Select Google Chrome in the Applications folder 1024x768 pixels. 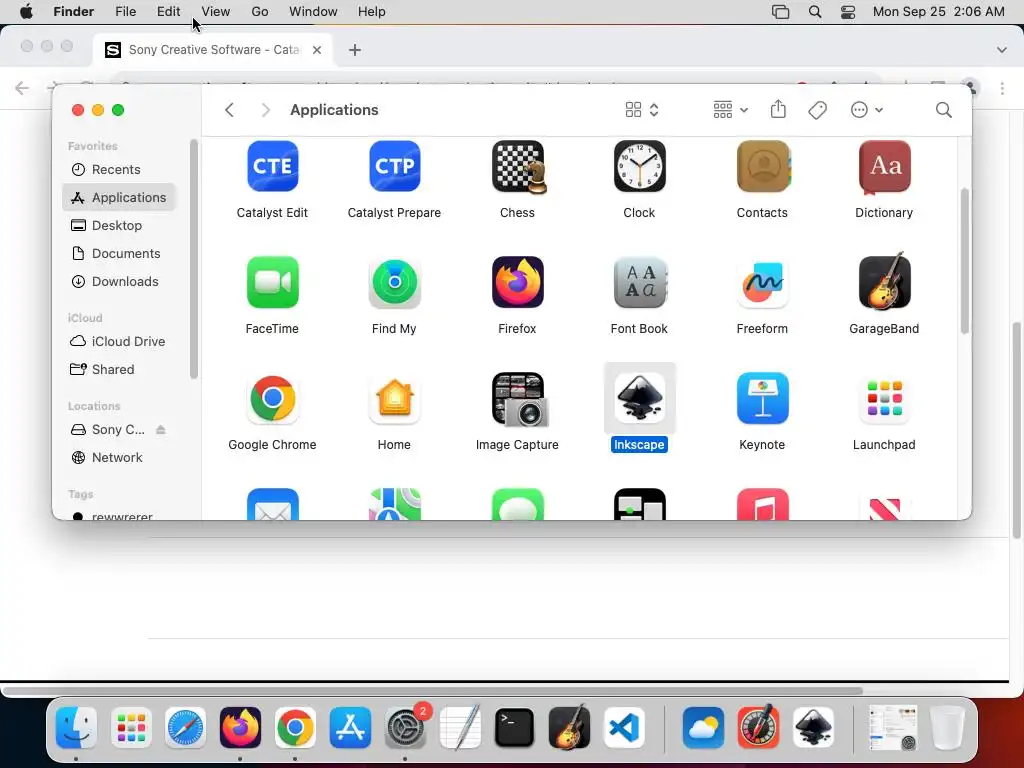pyautogui.click(x=272, y=398)
